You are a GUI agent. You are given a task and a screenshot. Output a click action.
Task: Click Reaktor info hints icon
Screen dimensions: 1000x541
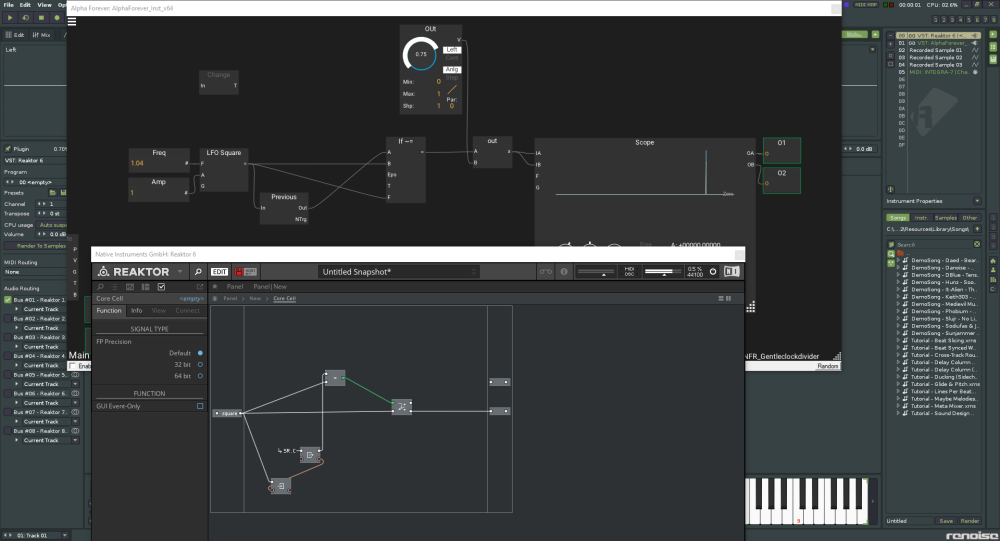pyautogui.click(x=564, y=272)
